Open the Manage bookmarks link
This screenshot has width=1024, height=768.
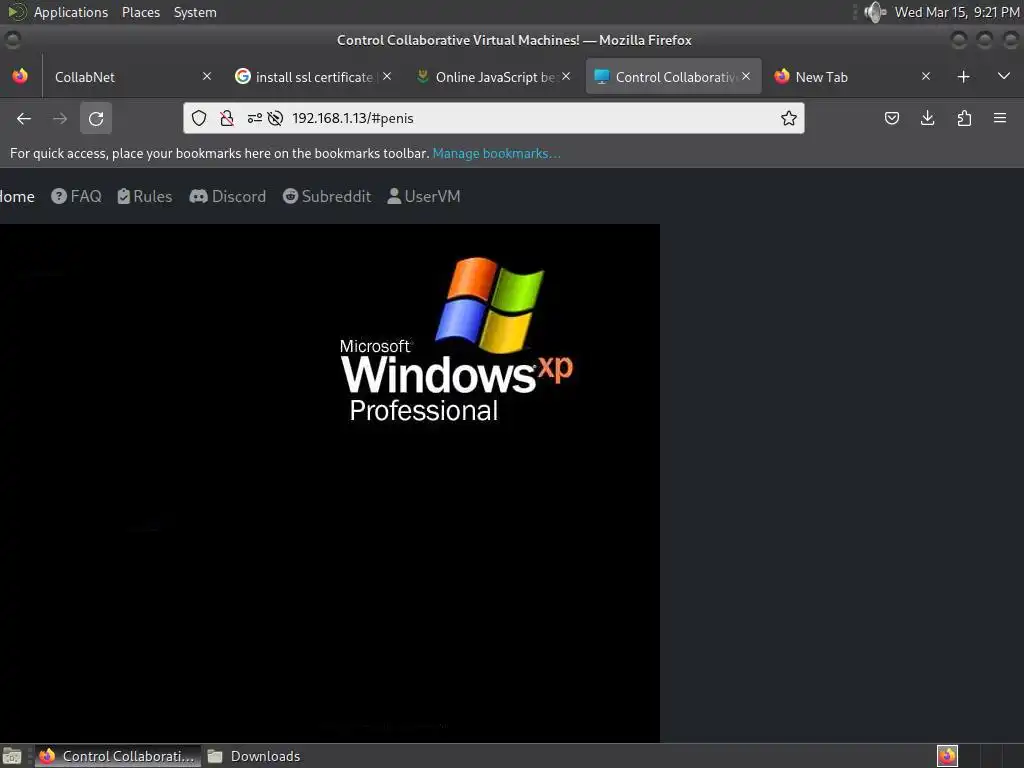[x=496, y=153]
